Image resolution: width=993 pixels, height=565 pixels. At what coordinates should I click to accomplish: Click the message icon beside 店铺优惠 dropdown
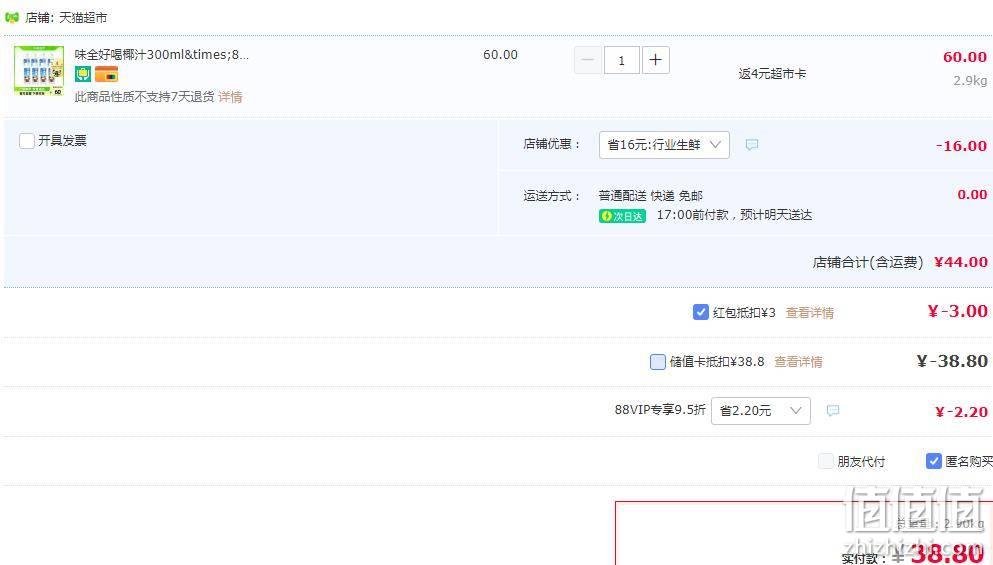coord(752,145)
